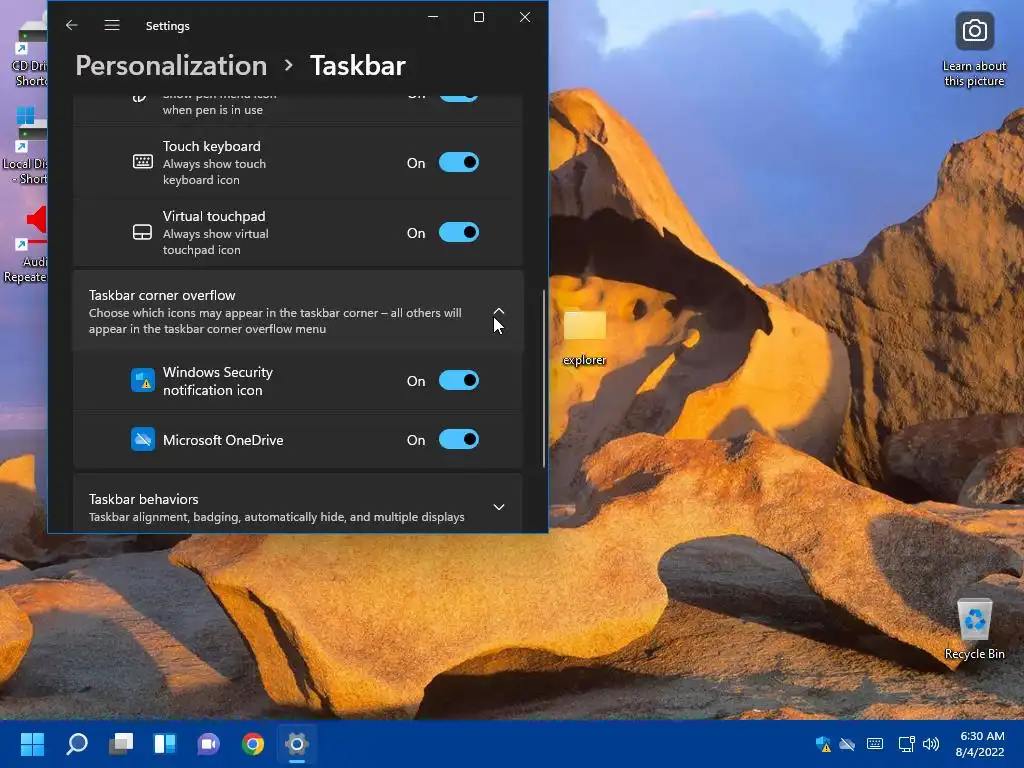The height and width of the screenshot is (768, 1024).
Task: Select the Local Disk shortcut on the desktop
Action: point(27,146)
